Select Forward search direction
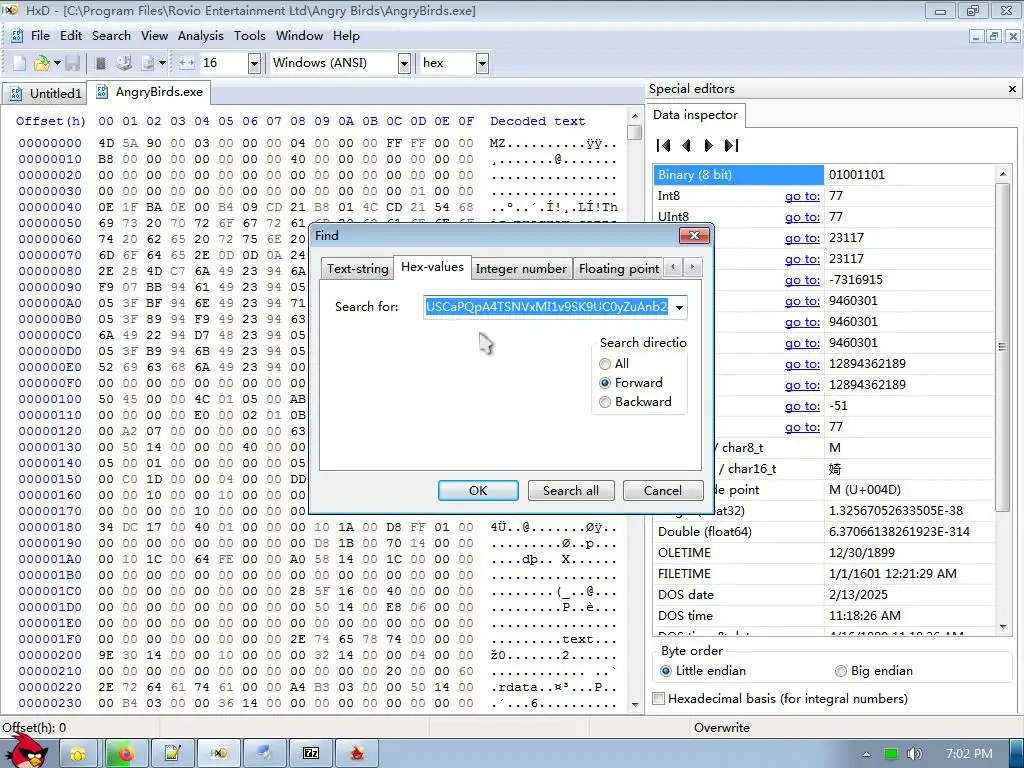Screen dimensions: 1024x768 pyautogui.click(x=605, y=383)
